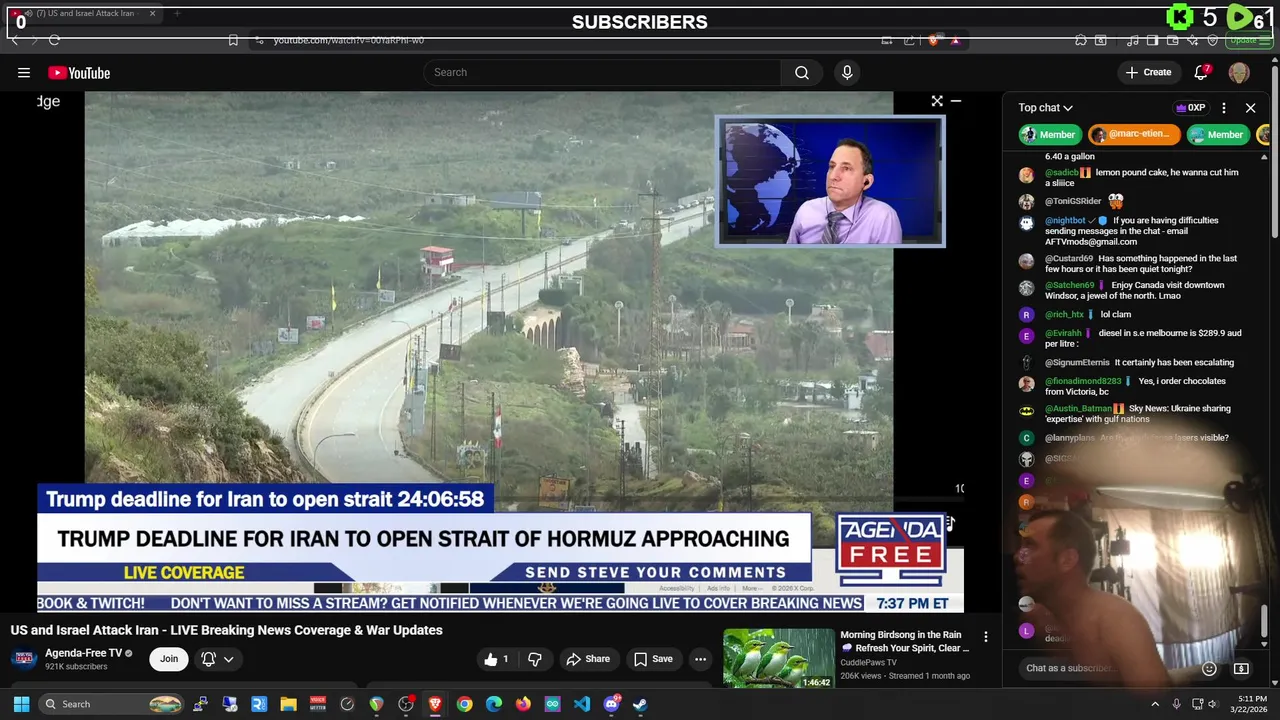
Task: Open Brave Shields lion icon
Action: pos(934,40)
